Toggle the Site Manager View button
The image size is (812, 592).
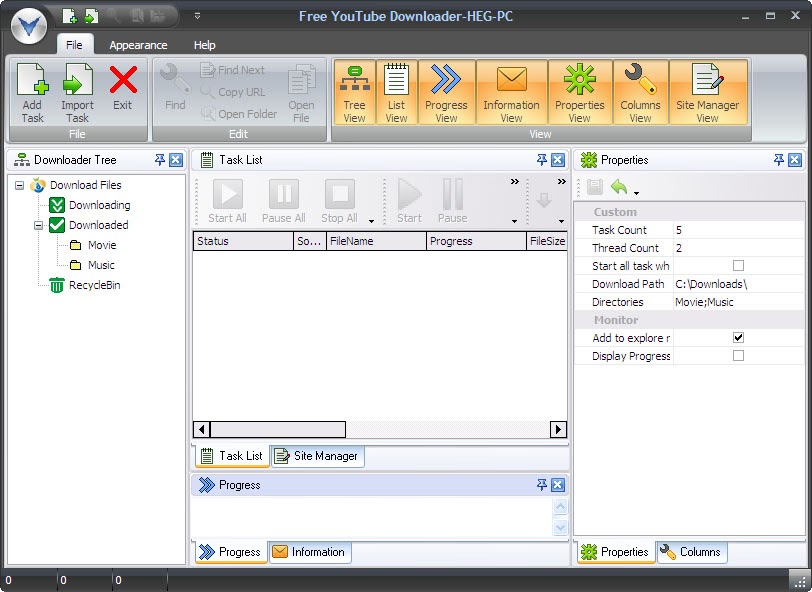(707, 93)
